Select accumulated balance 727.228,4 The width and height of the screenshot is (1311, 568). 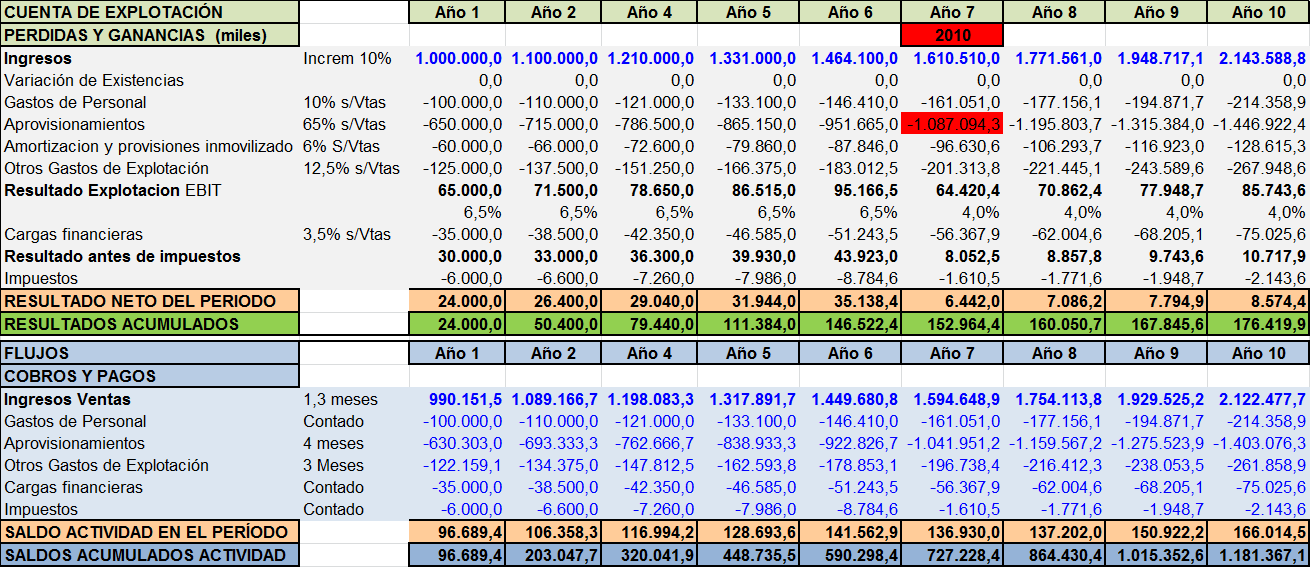coord(951,555)
